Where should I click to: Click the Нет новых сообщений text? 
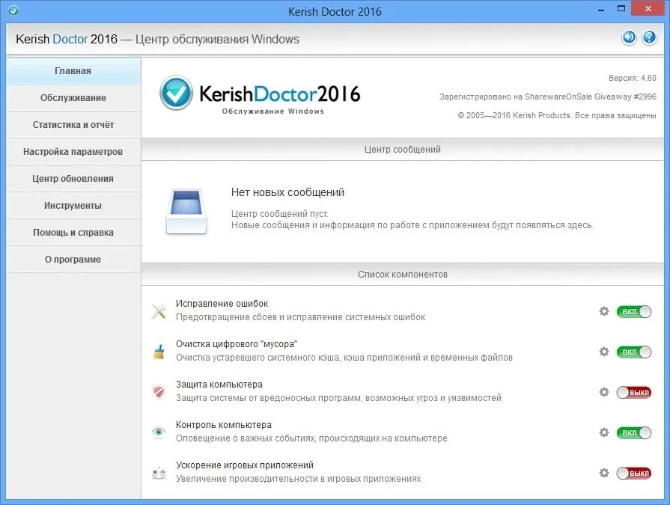(288, 192)
